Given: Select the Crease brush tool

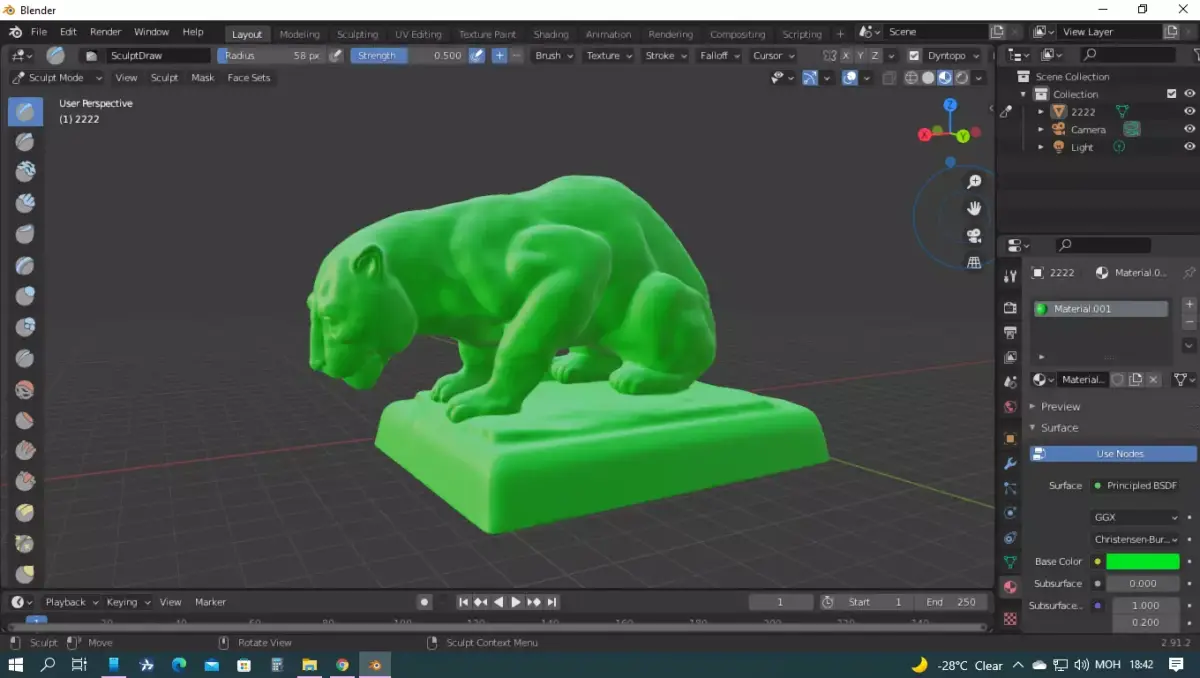Looking at the screenshot, I should coord(25,359).
